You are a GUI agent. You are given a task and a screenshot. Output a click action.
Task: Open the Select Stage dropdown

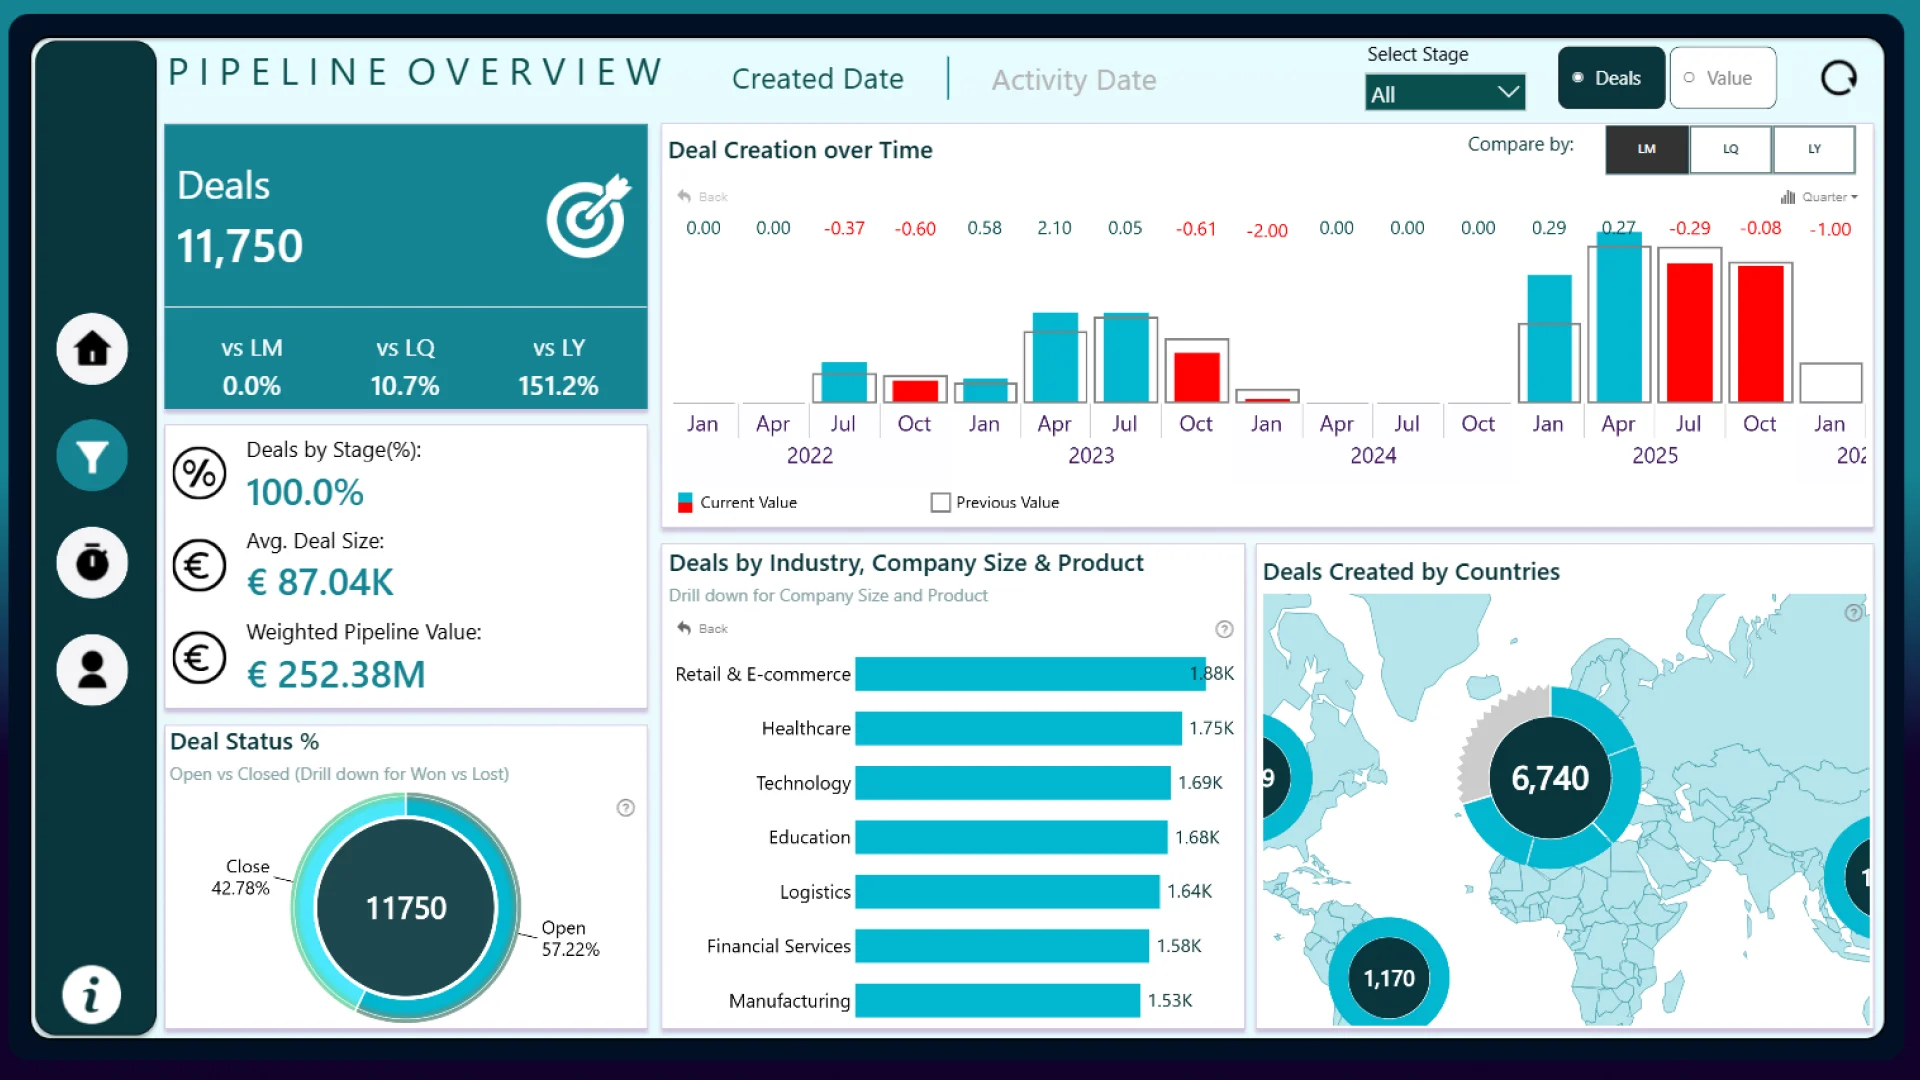coord(1444,94)
